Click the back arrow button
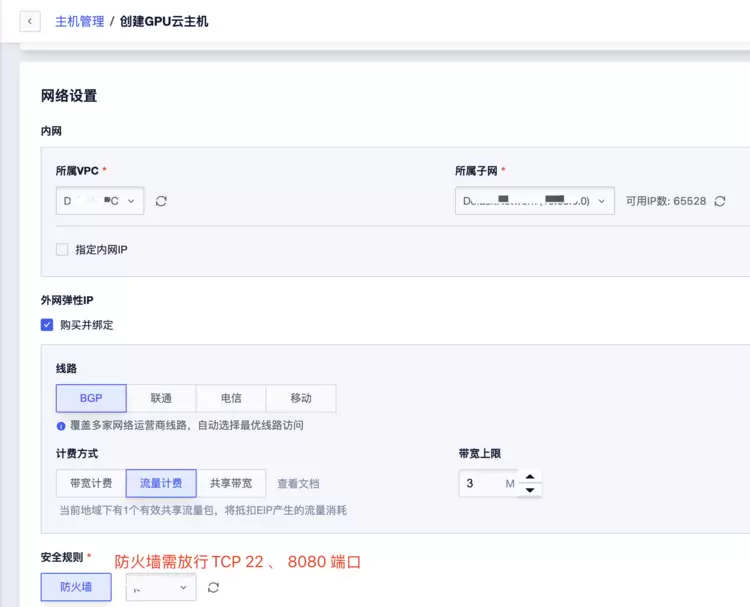The height and width of the screenshot is (607, 750). click(x=30, y=21)
